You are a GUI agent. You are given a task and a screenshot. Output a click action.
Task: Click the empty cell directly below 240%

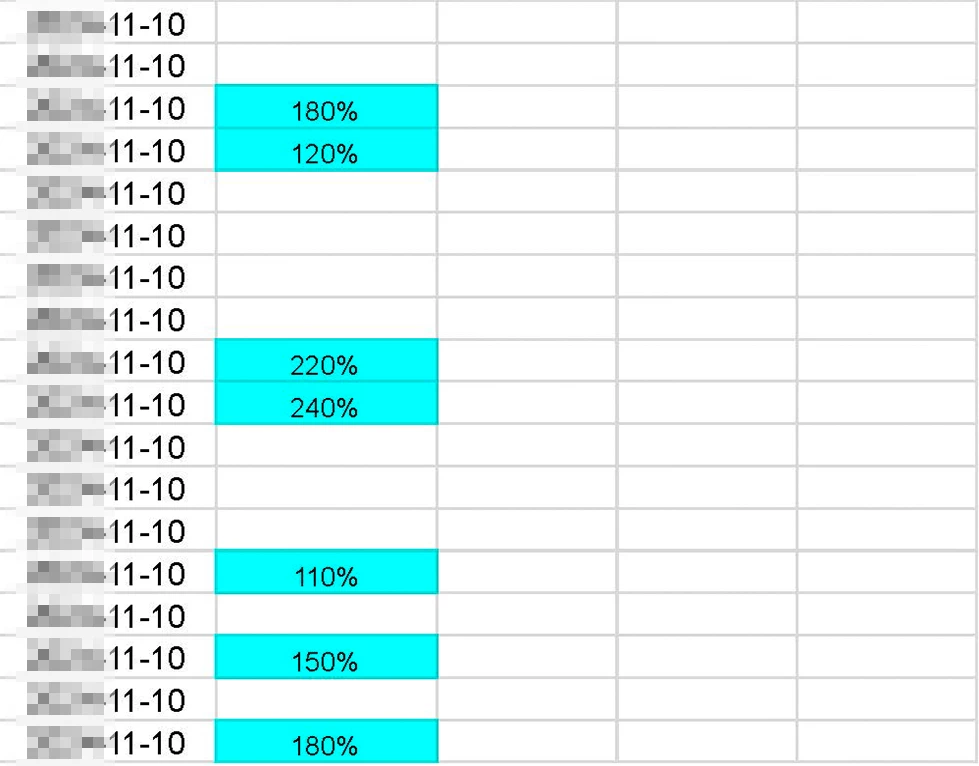tap(326, 445)
